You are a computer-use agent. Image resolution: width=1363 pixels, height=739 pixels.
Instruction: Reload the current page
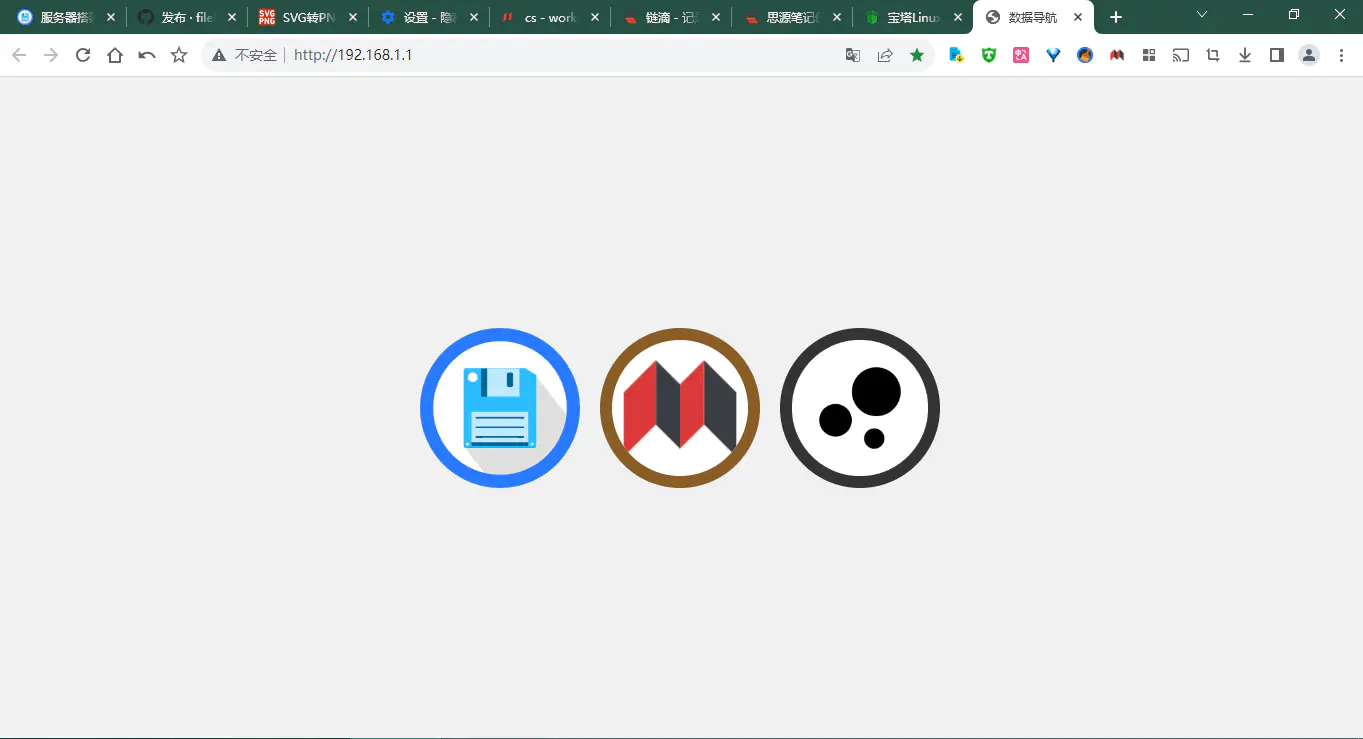[83, 55]
